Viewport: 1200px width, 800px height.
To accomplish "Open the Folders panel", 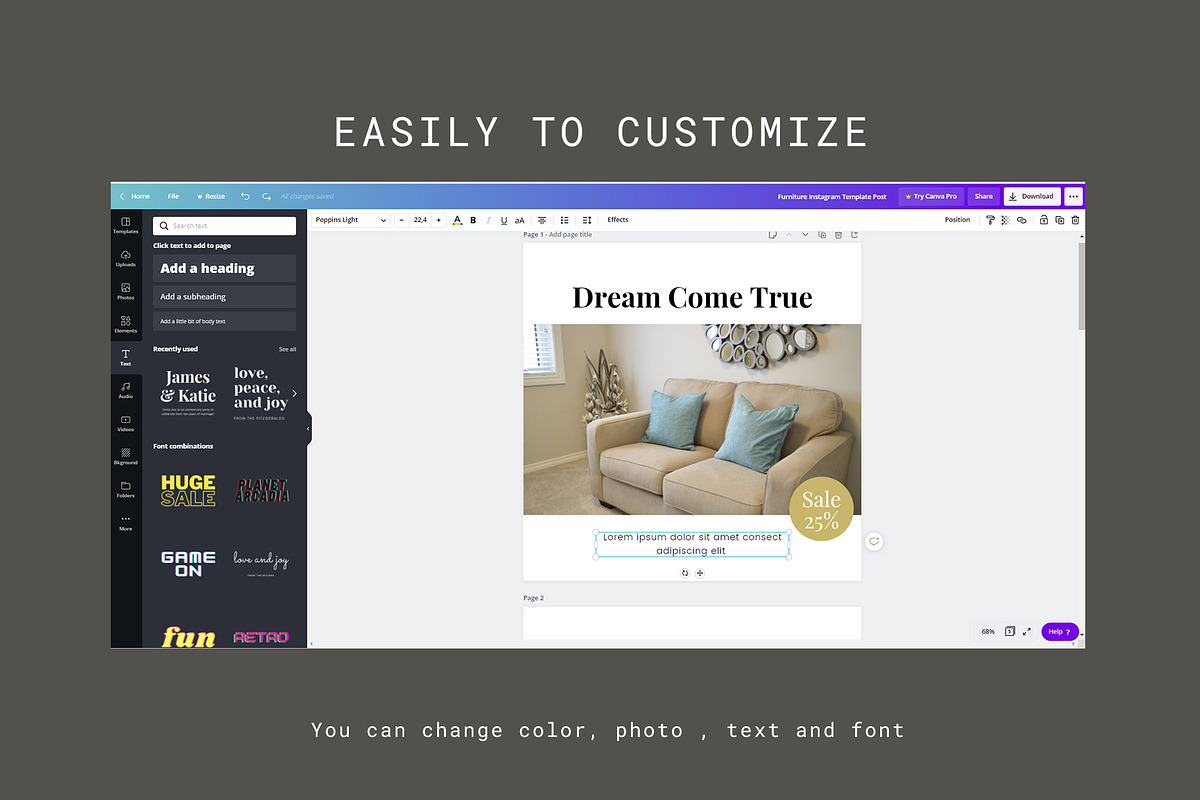I will click(x=126, y=489).
